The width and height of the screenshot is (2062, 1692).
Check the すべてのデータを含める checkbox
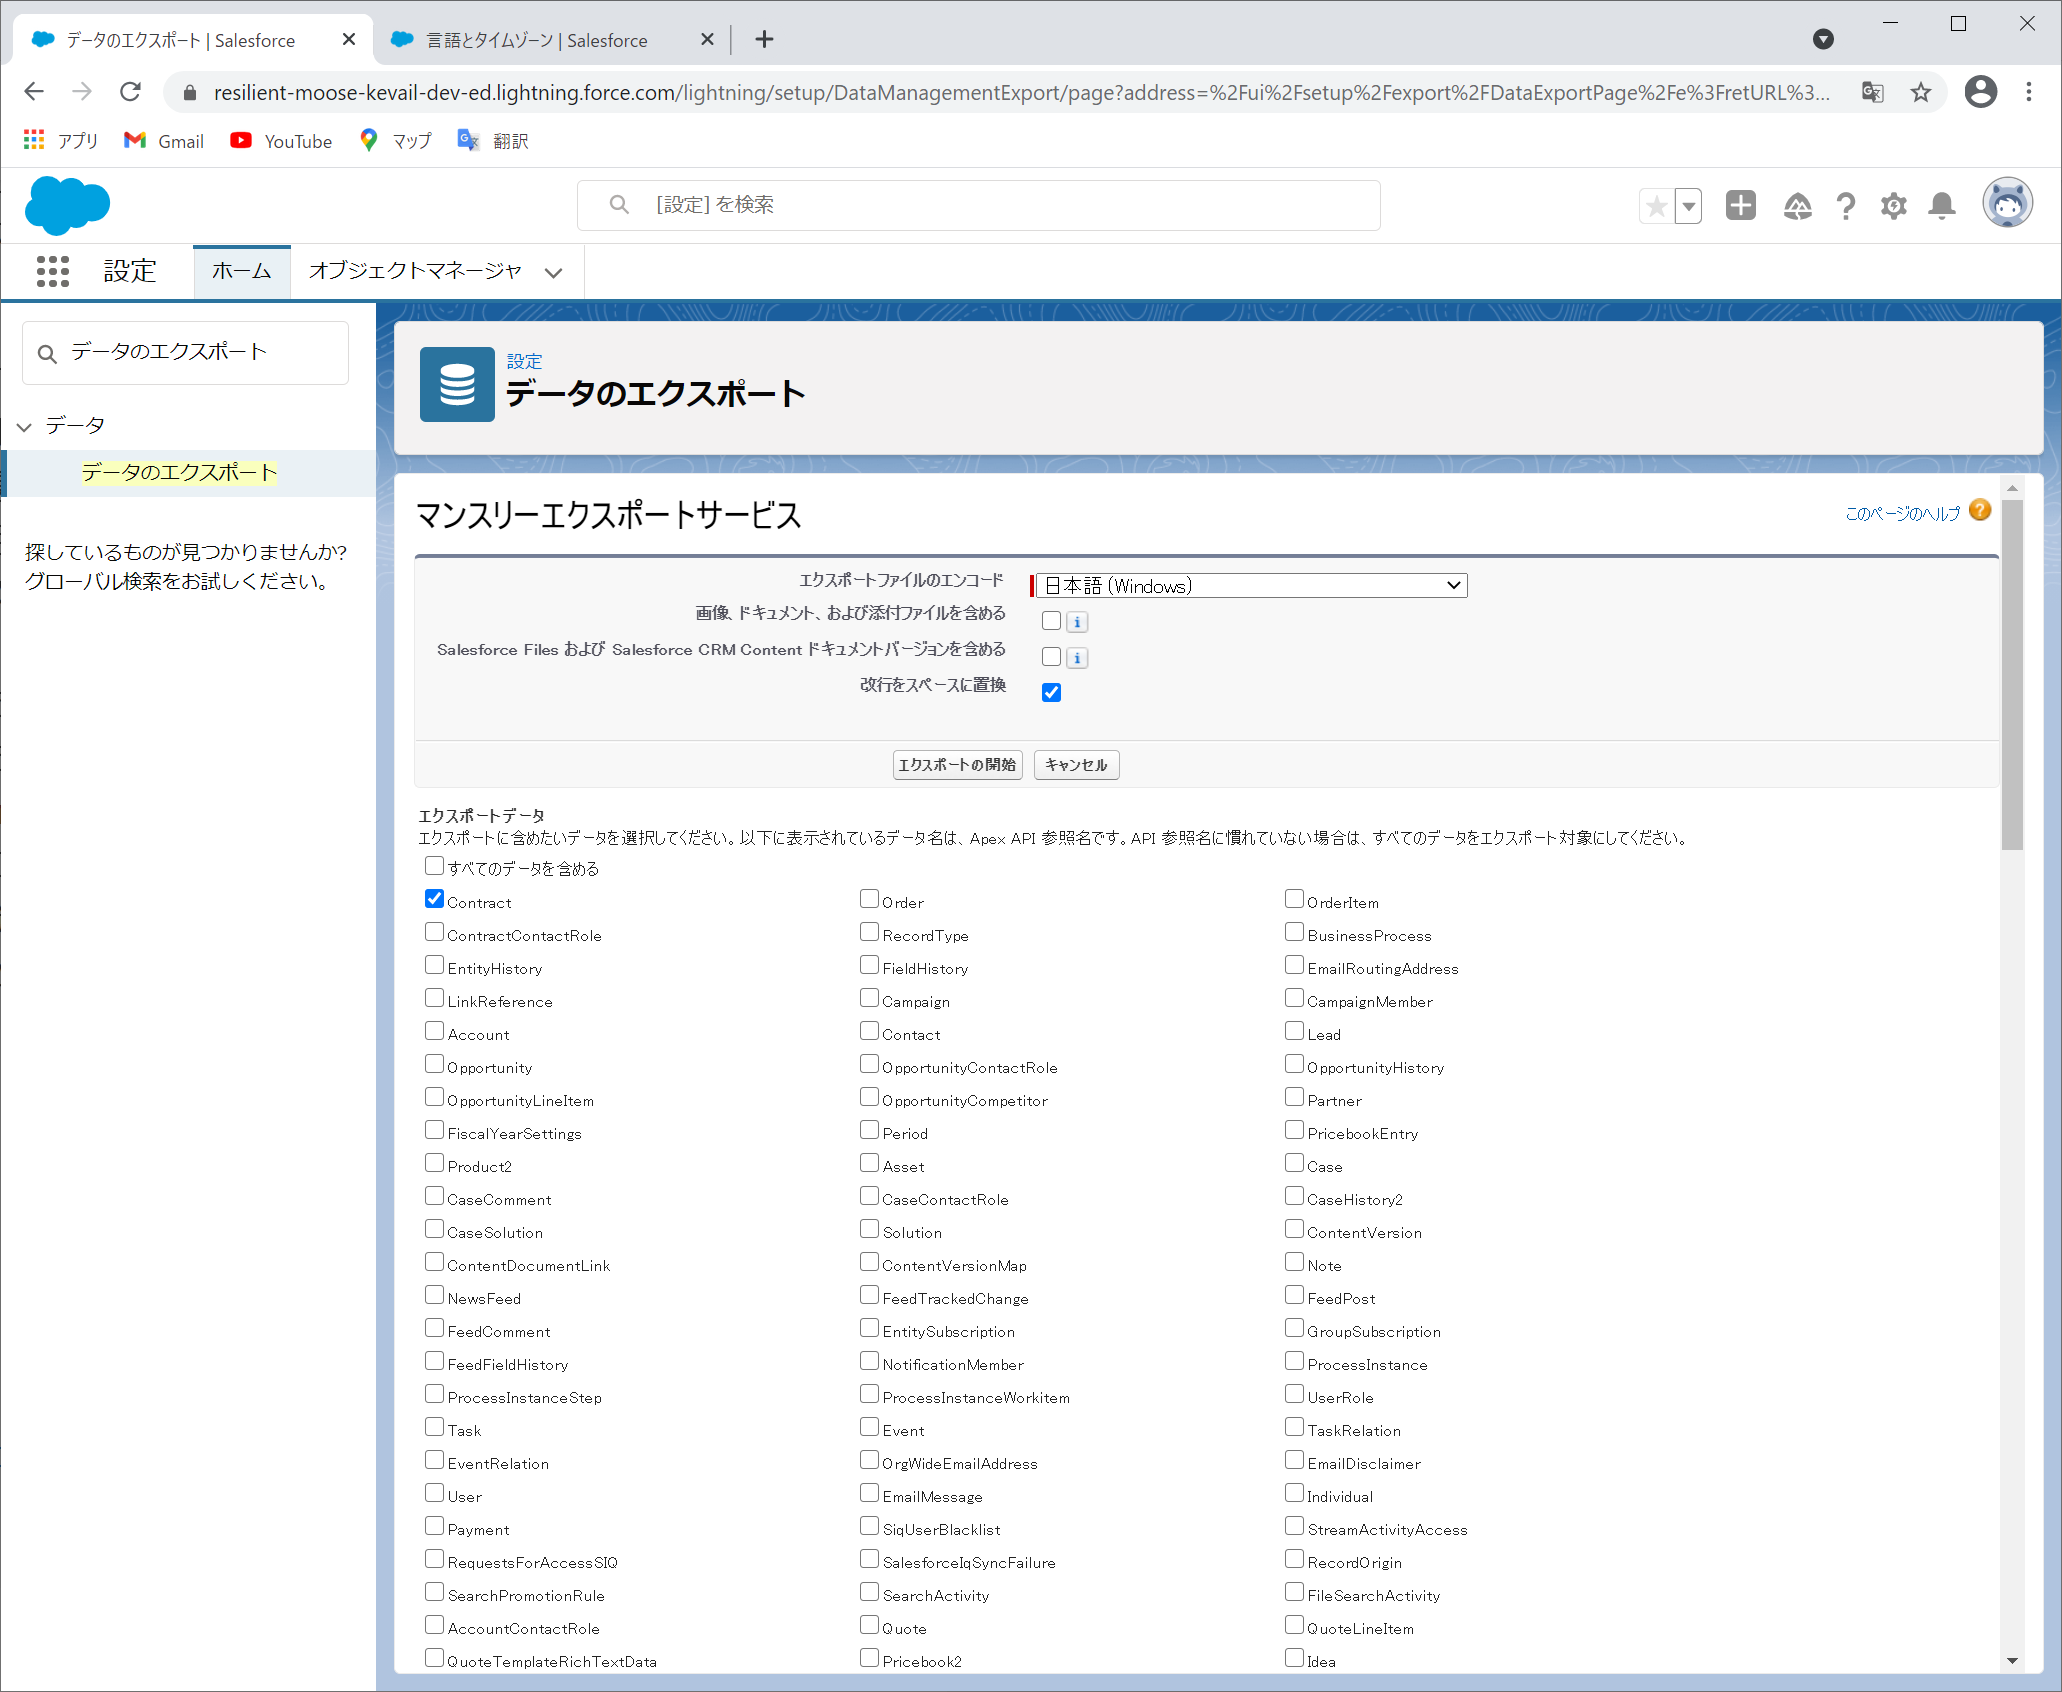434,865
